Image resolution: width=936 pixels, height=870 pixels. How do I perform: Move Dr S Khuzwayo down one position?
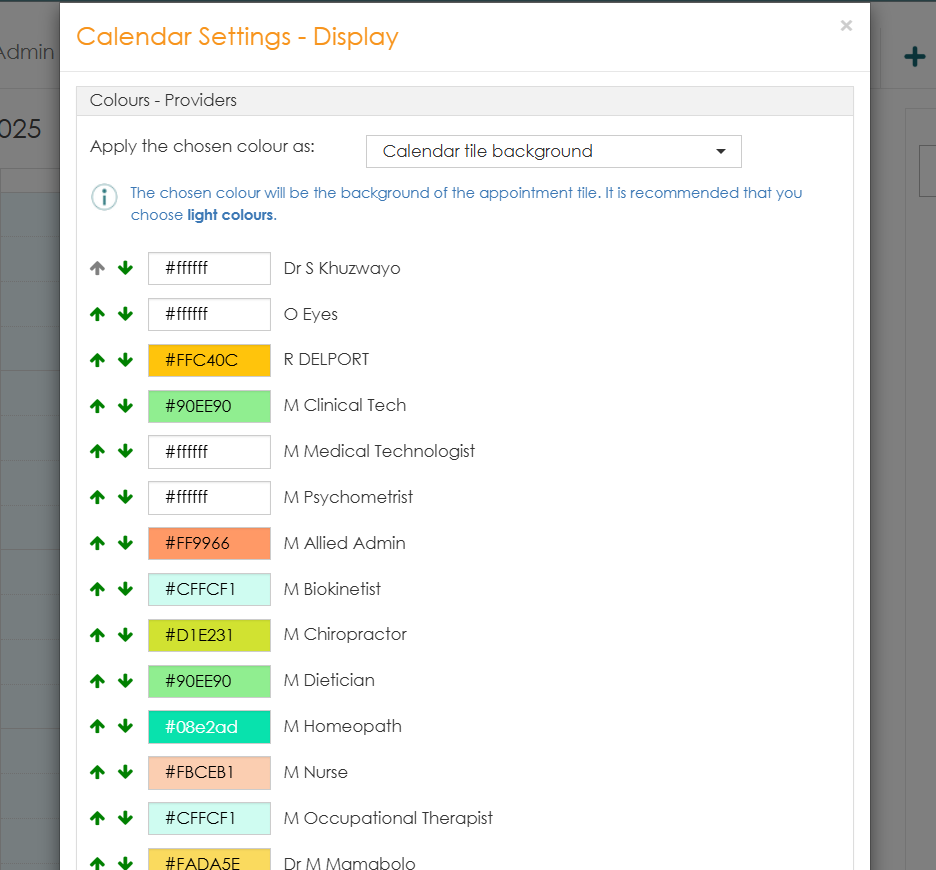click(125, 268)
